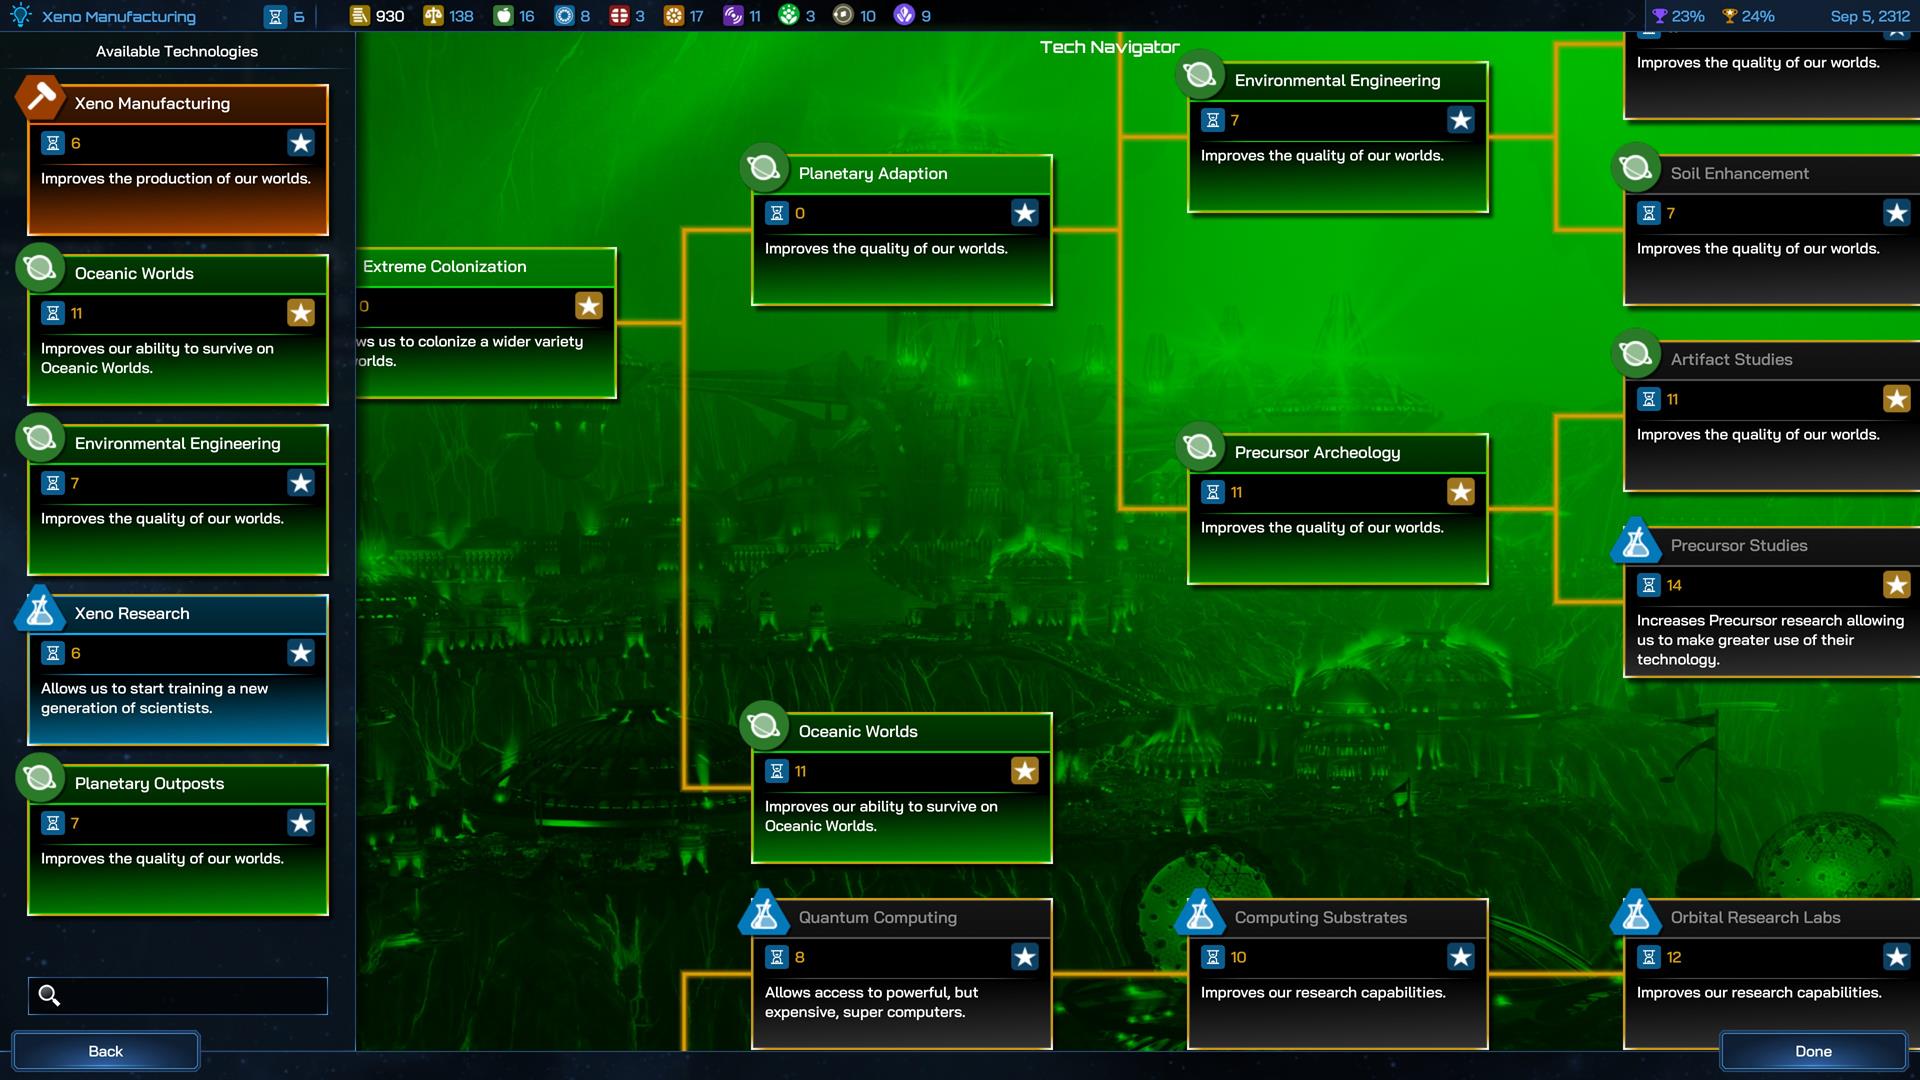Click the Xeno Manufacturing hammer icon
The image size is (1920, 1080).
point(40,97)
